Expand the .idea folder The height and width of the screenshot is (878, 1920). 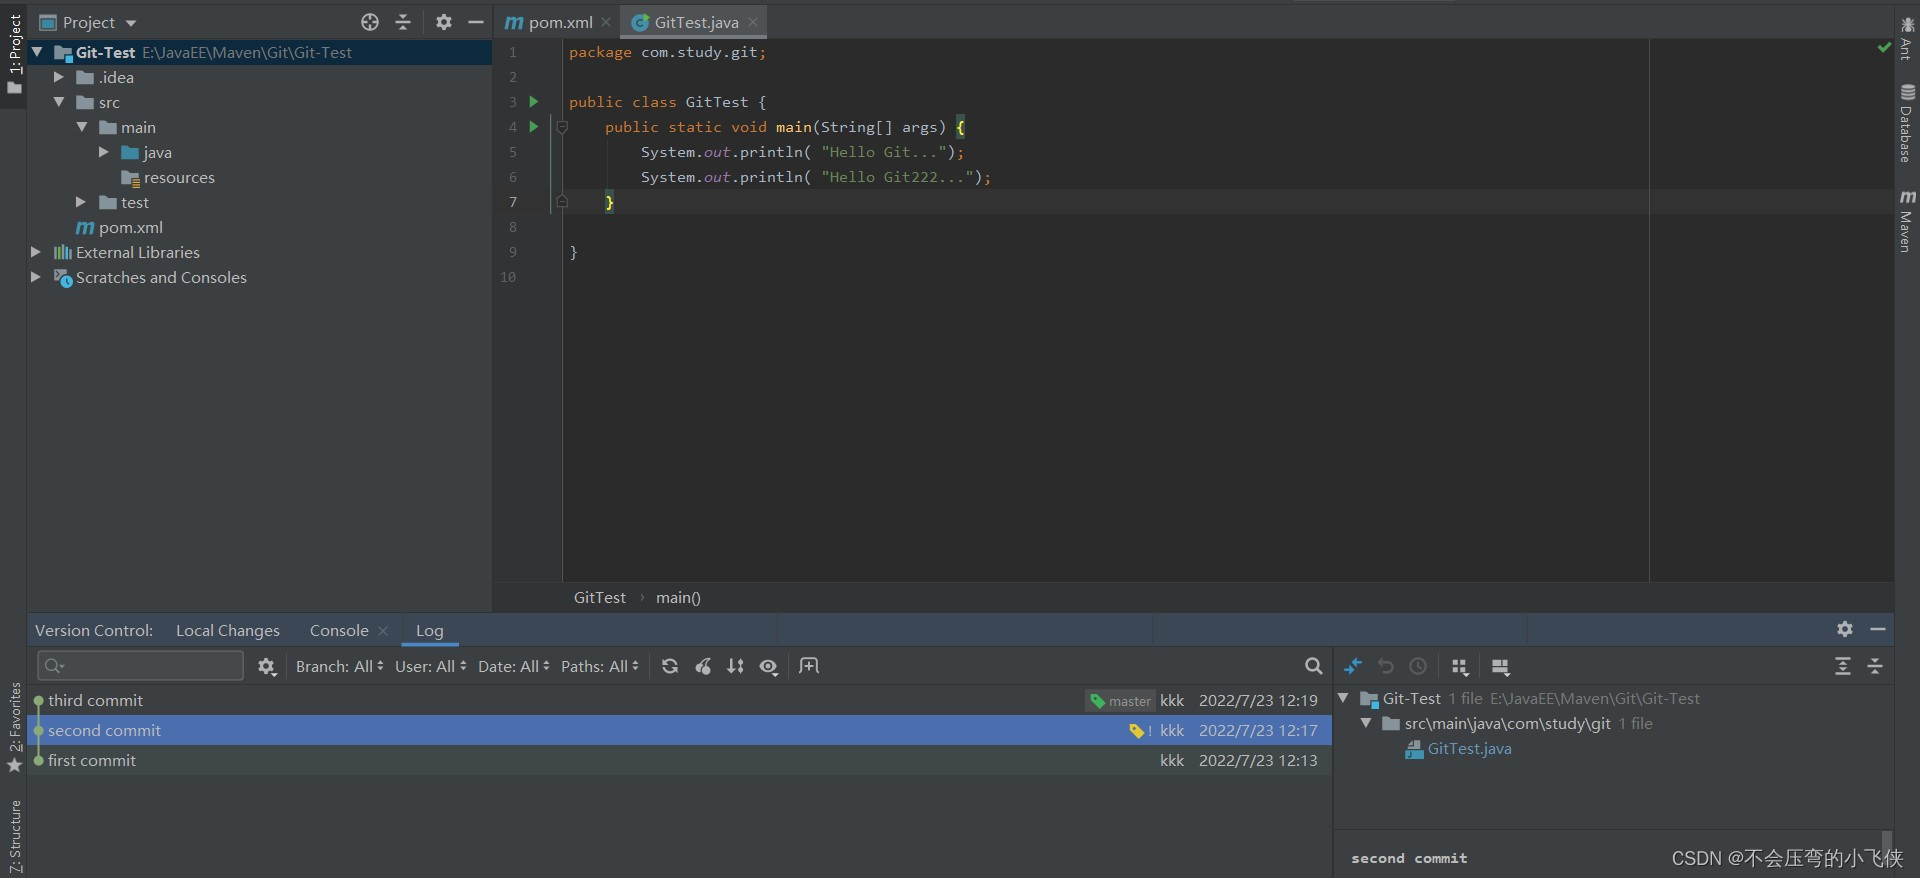(x=59, y=77)
